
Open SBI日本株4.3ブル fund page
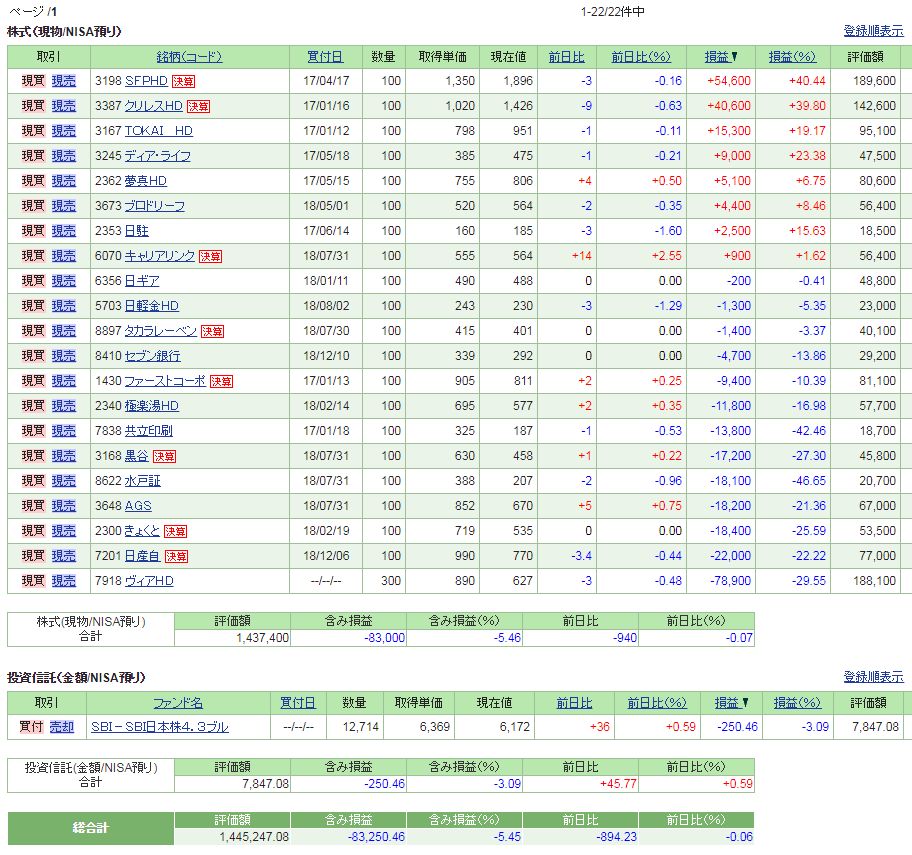click(160, 727)
